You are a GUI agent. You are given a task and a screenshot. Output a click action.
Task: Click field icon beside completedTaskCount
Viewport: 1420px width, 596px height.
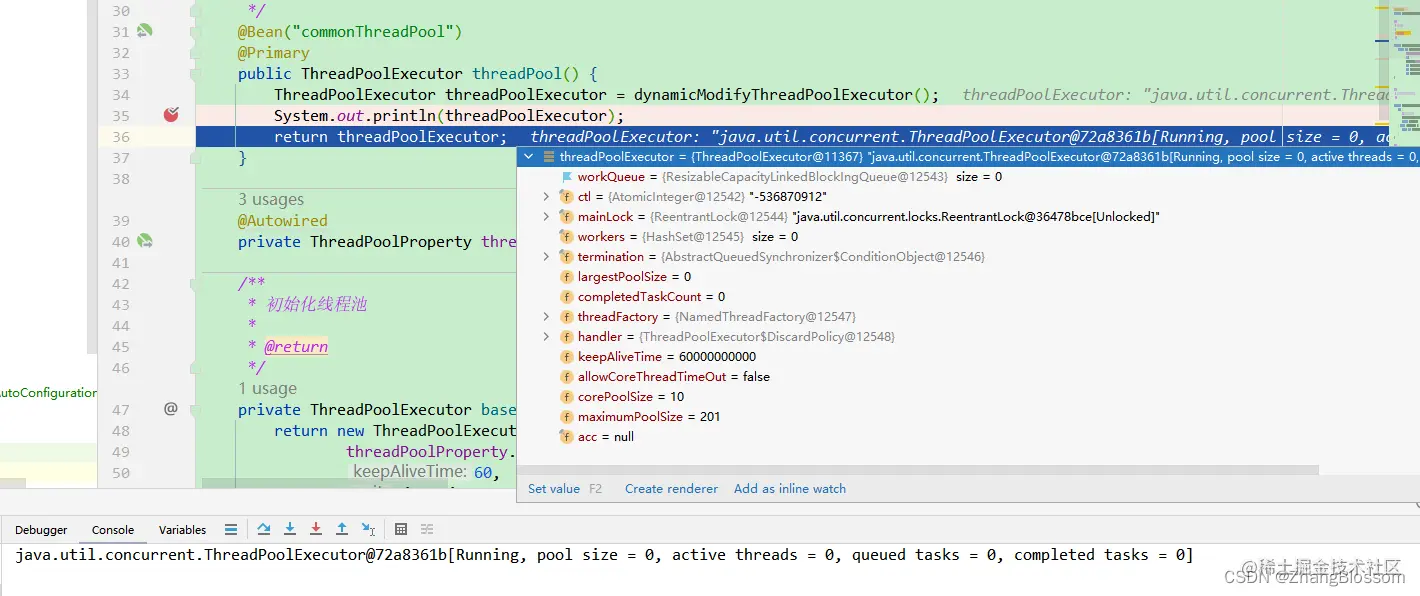click(567, 297)
